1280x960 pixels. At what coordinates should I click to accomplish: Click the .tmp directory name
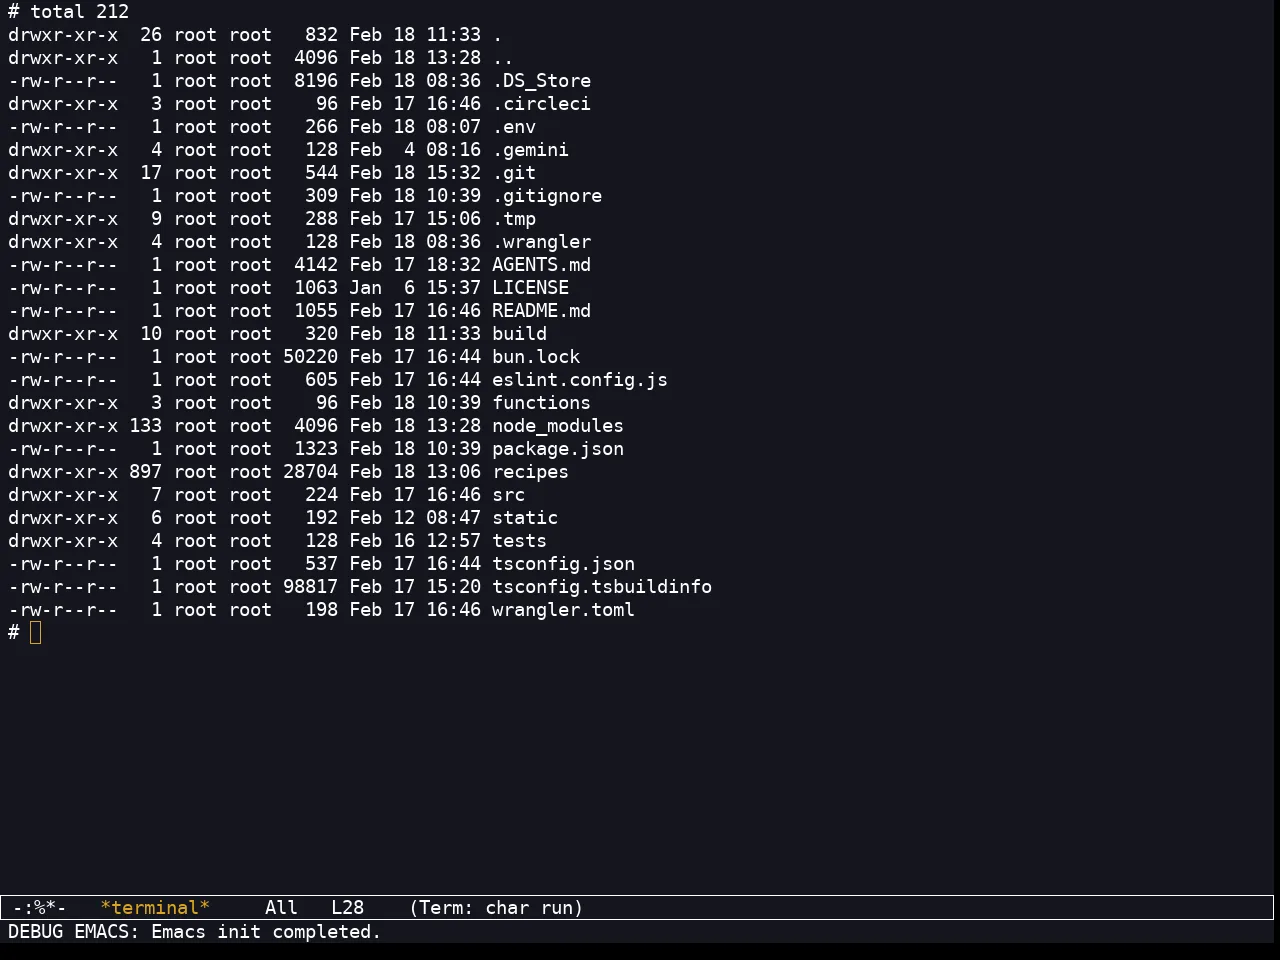514,219
